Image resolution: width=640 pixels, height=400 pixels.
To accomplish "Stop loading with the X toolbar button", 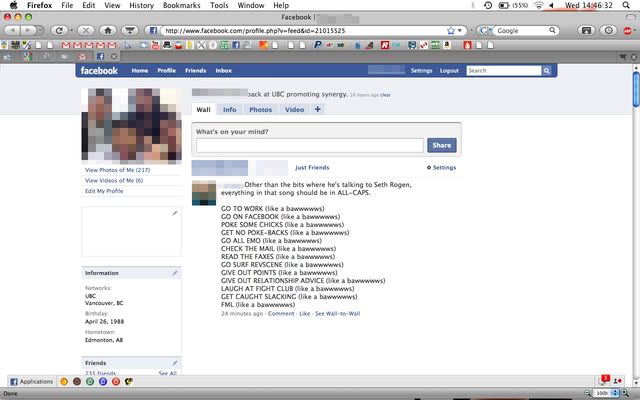I will pyautogui.click(x=86, y=30).
